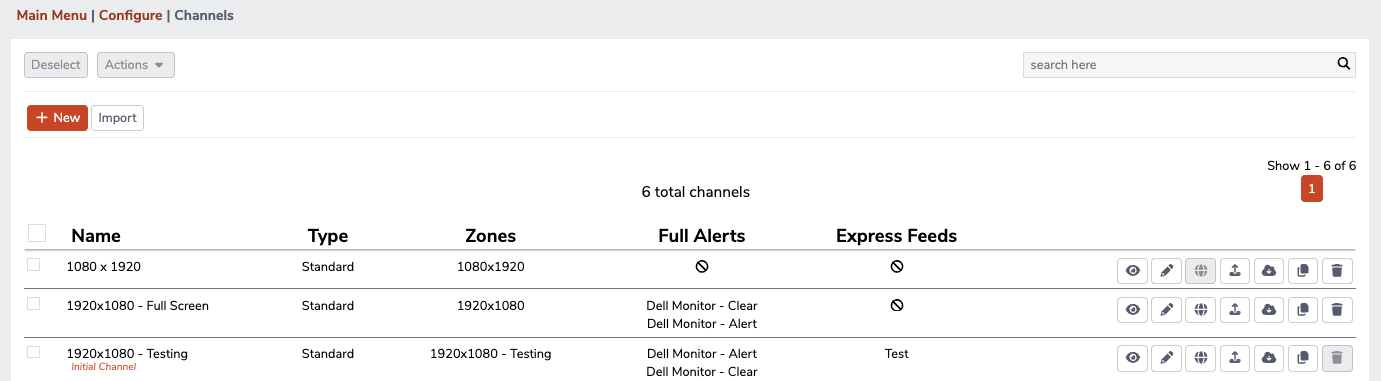Viewport: 1381px width, 381px height.
Task: Create a New channel
Action: point(57,118)
